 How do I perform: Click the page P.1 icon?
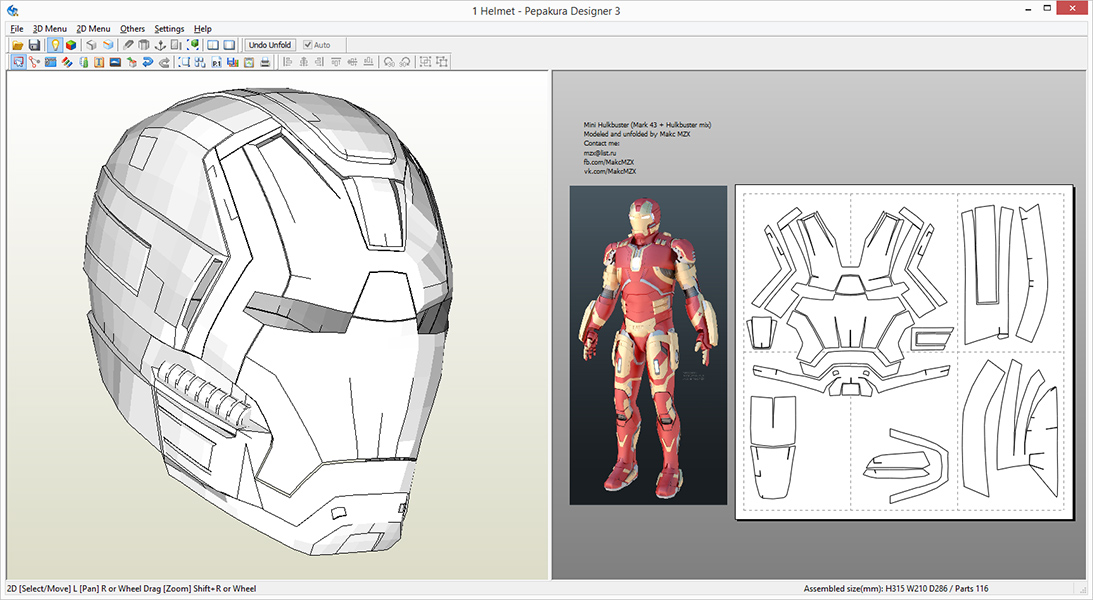coord(217,62)
